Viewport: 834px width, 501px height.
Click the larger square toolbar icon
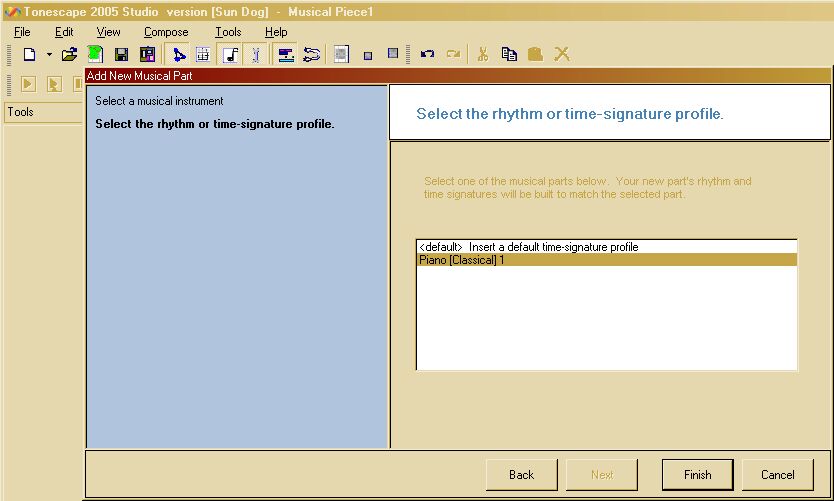(393, 53)
